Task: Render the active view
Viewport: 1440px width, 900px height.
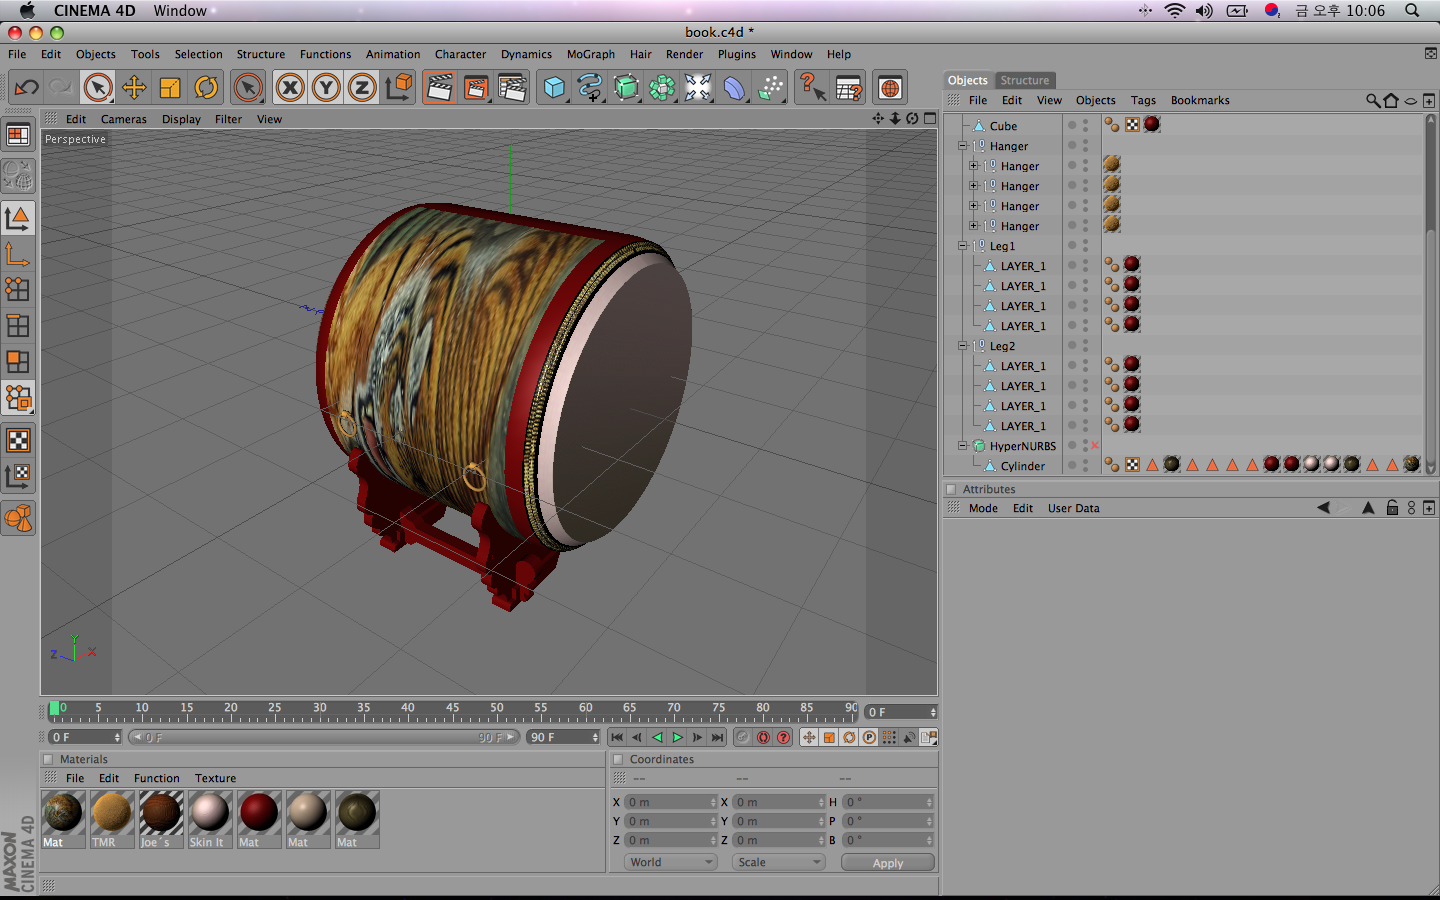Action: coord(439,88)
